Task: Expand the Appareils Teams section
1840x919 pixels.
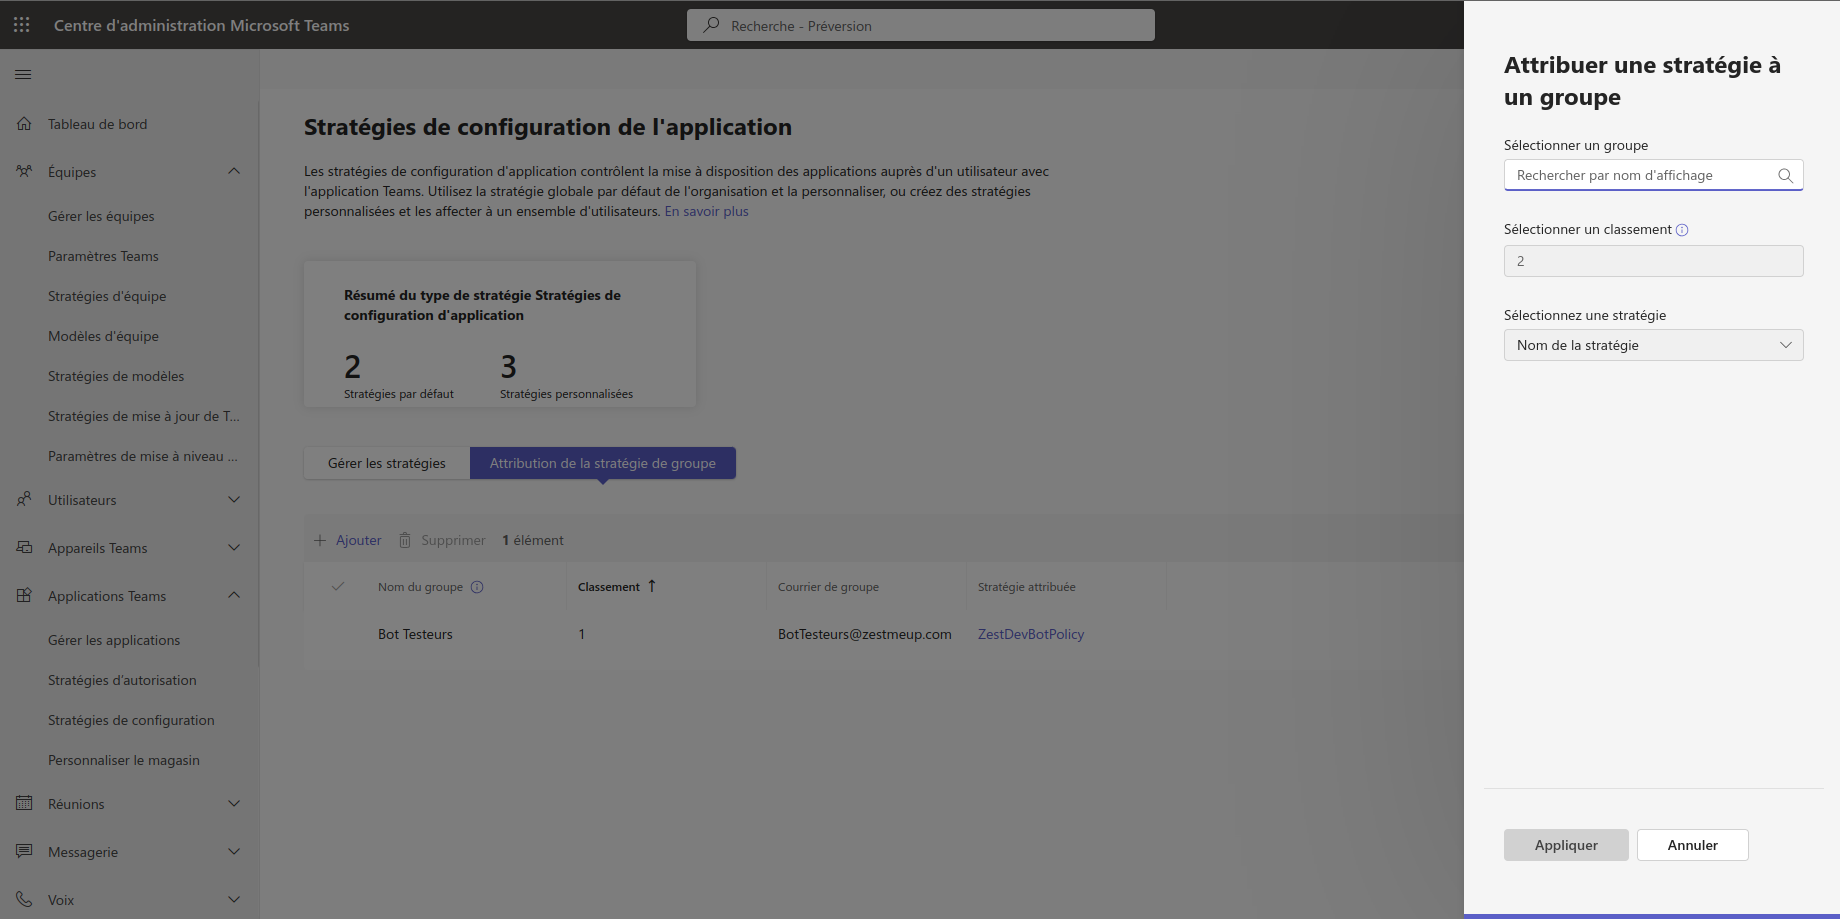Action: coord(234,548)
